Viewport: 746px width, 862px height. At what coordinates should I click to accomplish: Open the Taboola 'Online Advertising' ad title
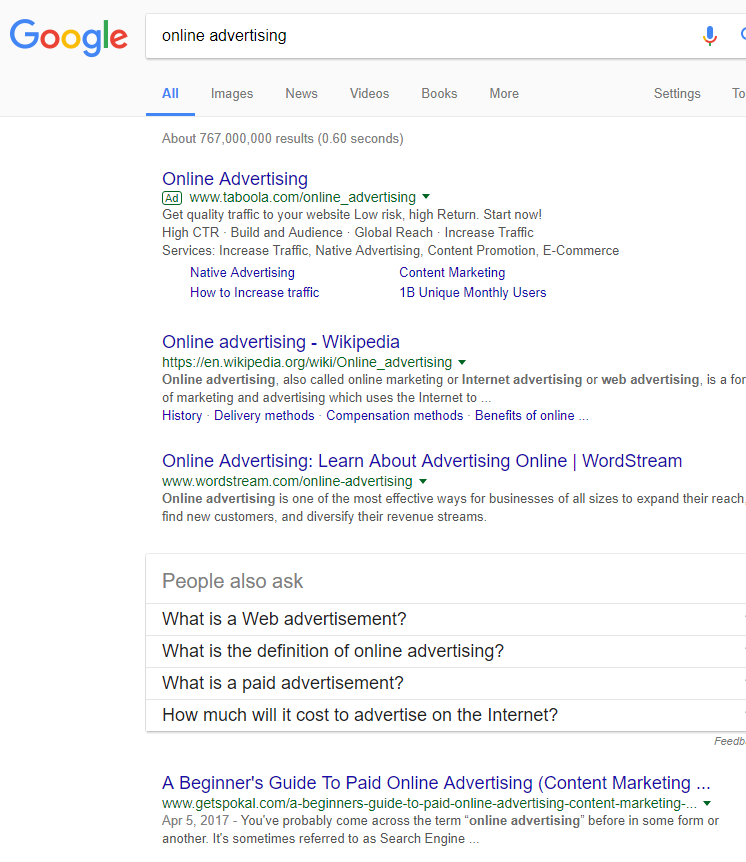coord(235,179)
